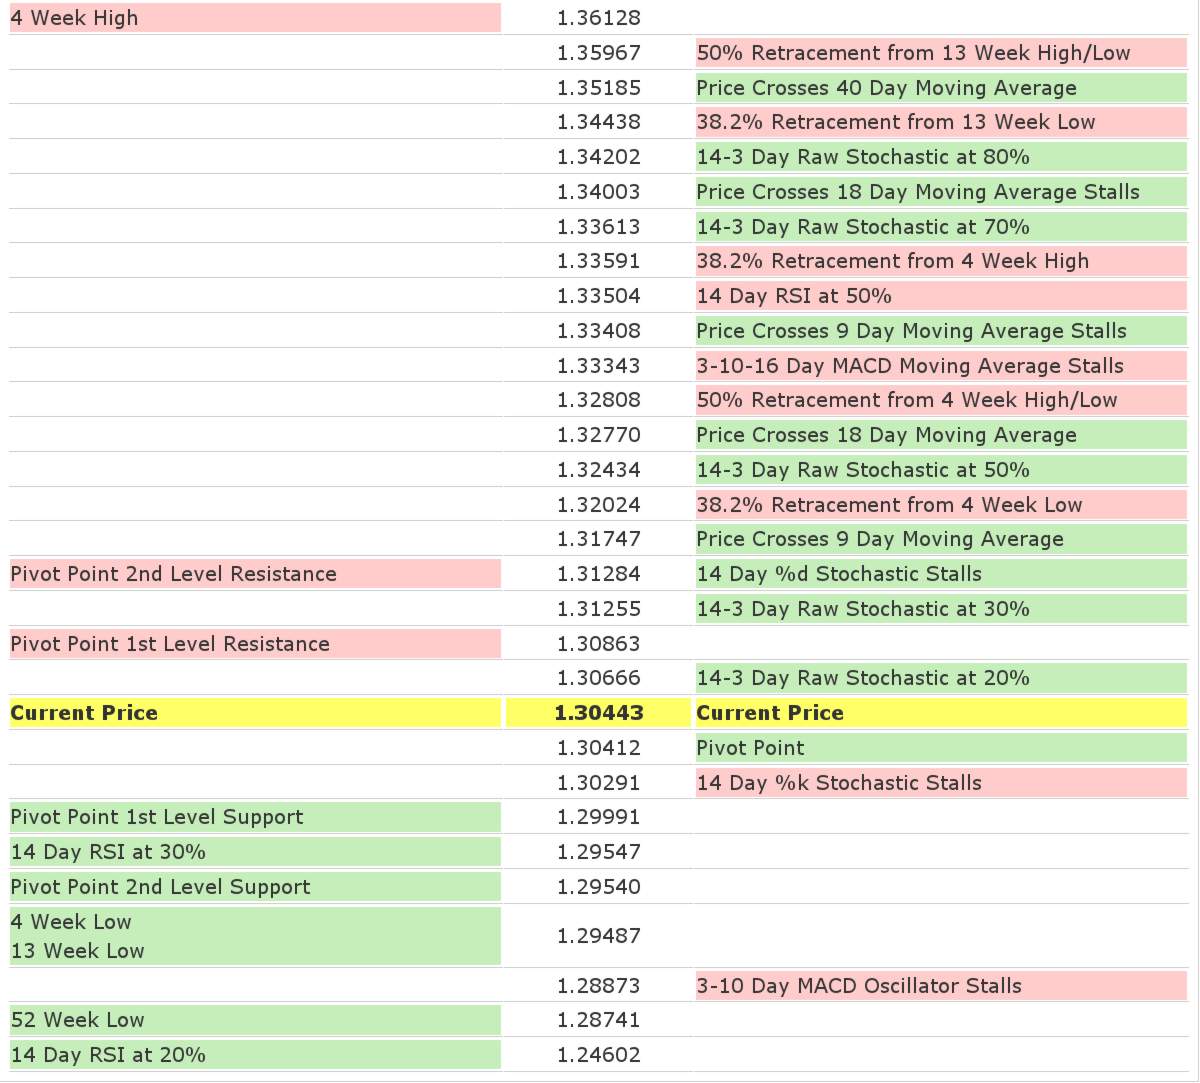Click the '52 Week Low' label
This screenshot has height=1083, width=1200.
click(x=78, y=1020)
